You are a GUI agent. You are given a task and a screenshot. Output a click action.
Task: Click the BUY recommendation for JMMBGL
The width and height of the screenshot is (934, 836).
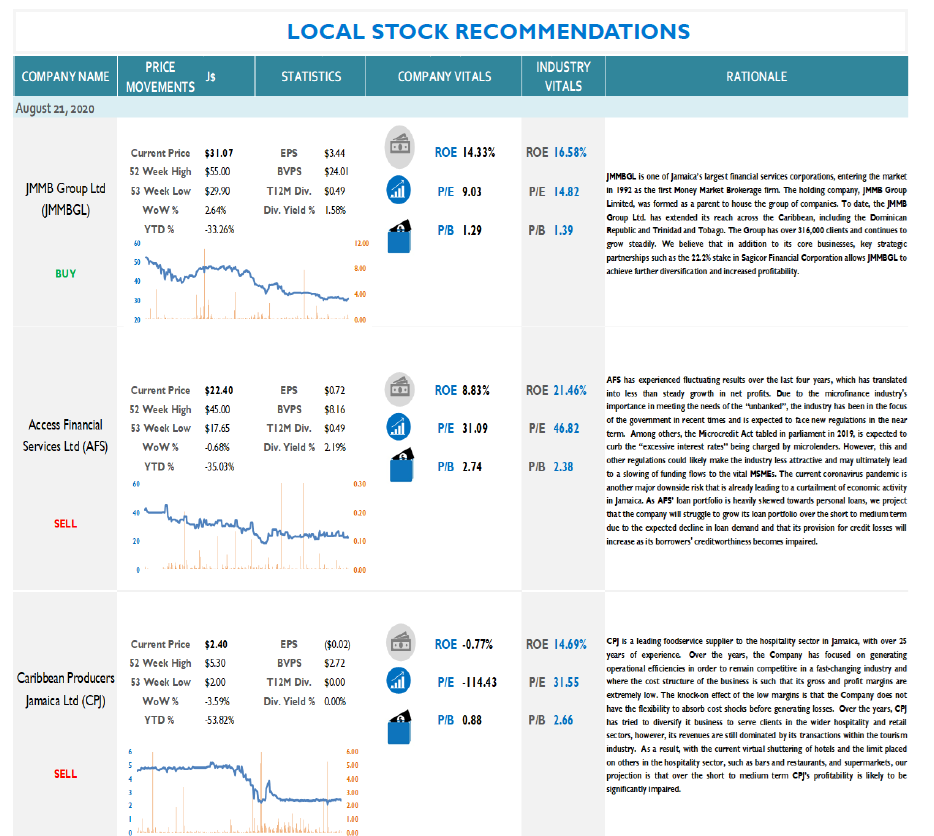pos(66,274)
